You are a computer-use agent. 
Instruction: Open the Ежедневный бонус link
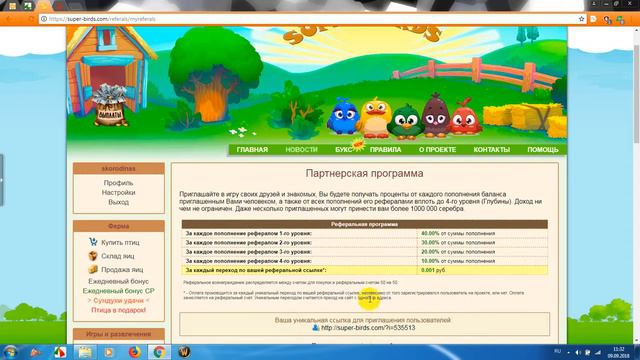118,281
